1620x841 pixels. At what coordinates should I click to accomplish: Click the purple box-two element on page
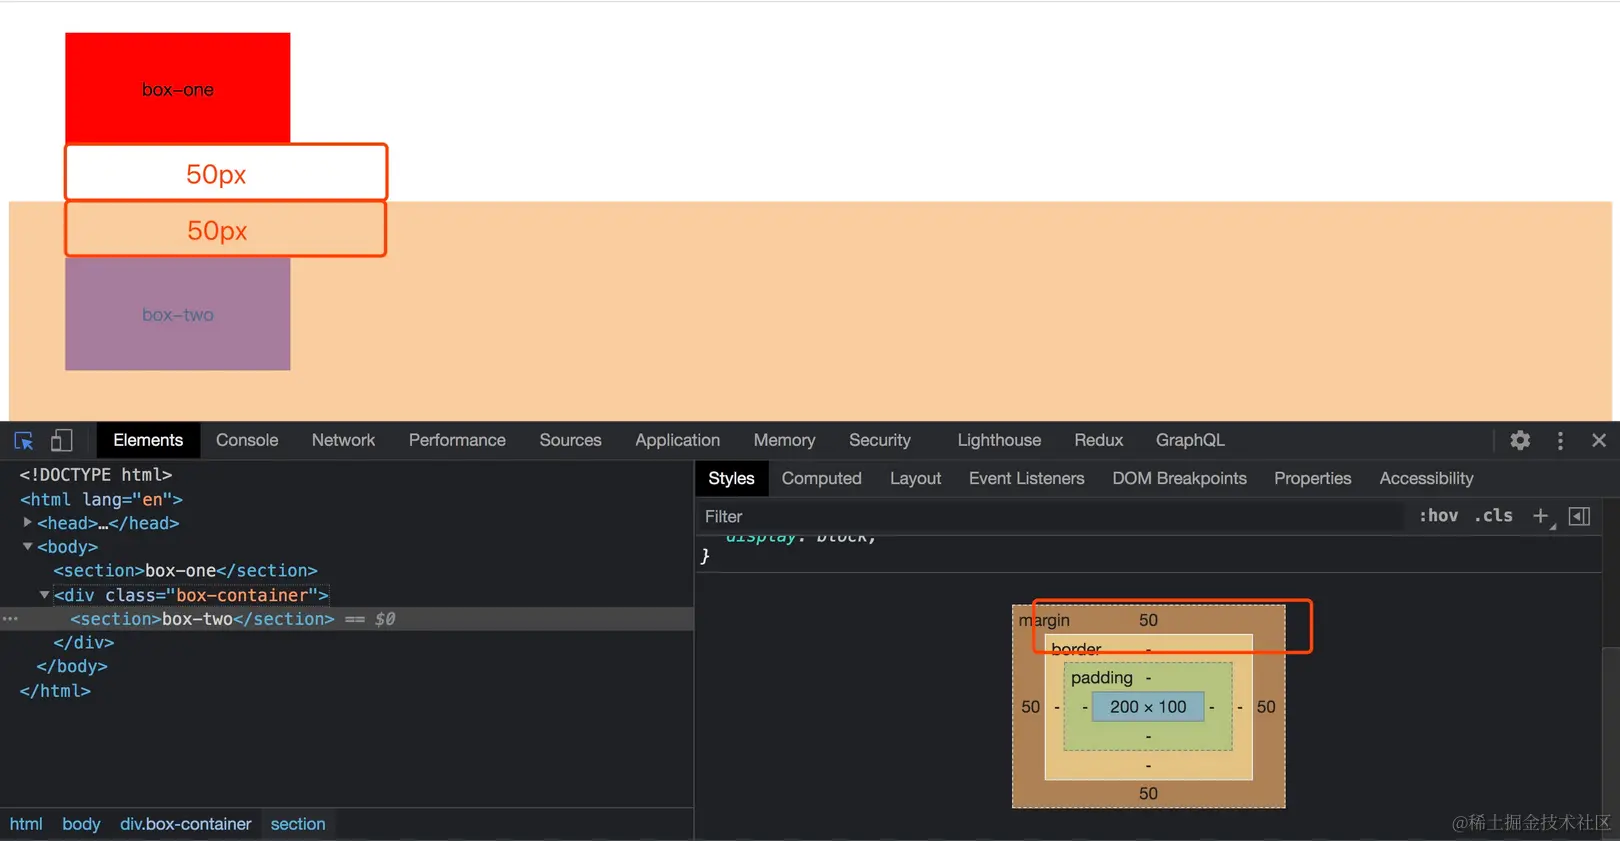[x=178, y=314]
